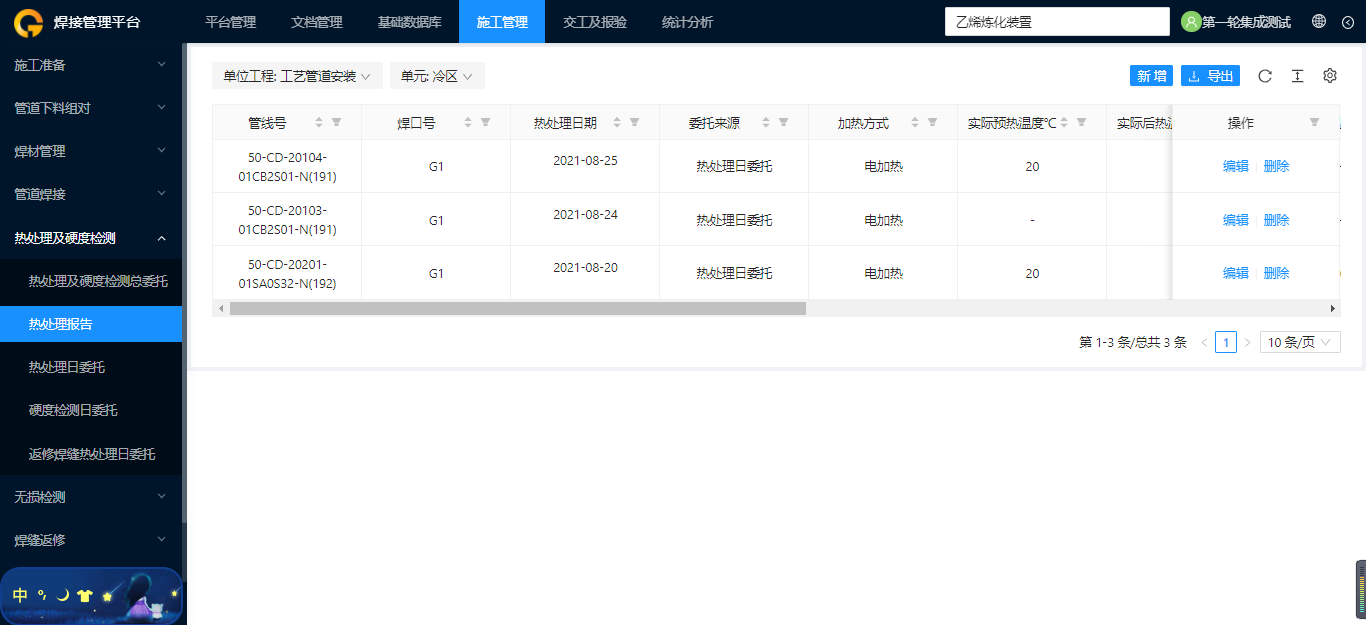
Task: Open filter icon for 热处理日期 column
Action: pyautogui.click(x=634, y=122)
